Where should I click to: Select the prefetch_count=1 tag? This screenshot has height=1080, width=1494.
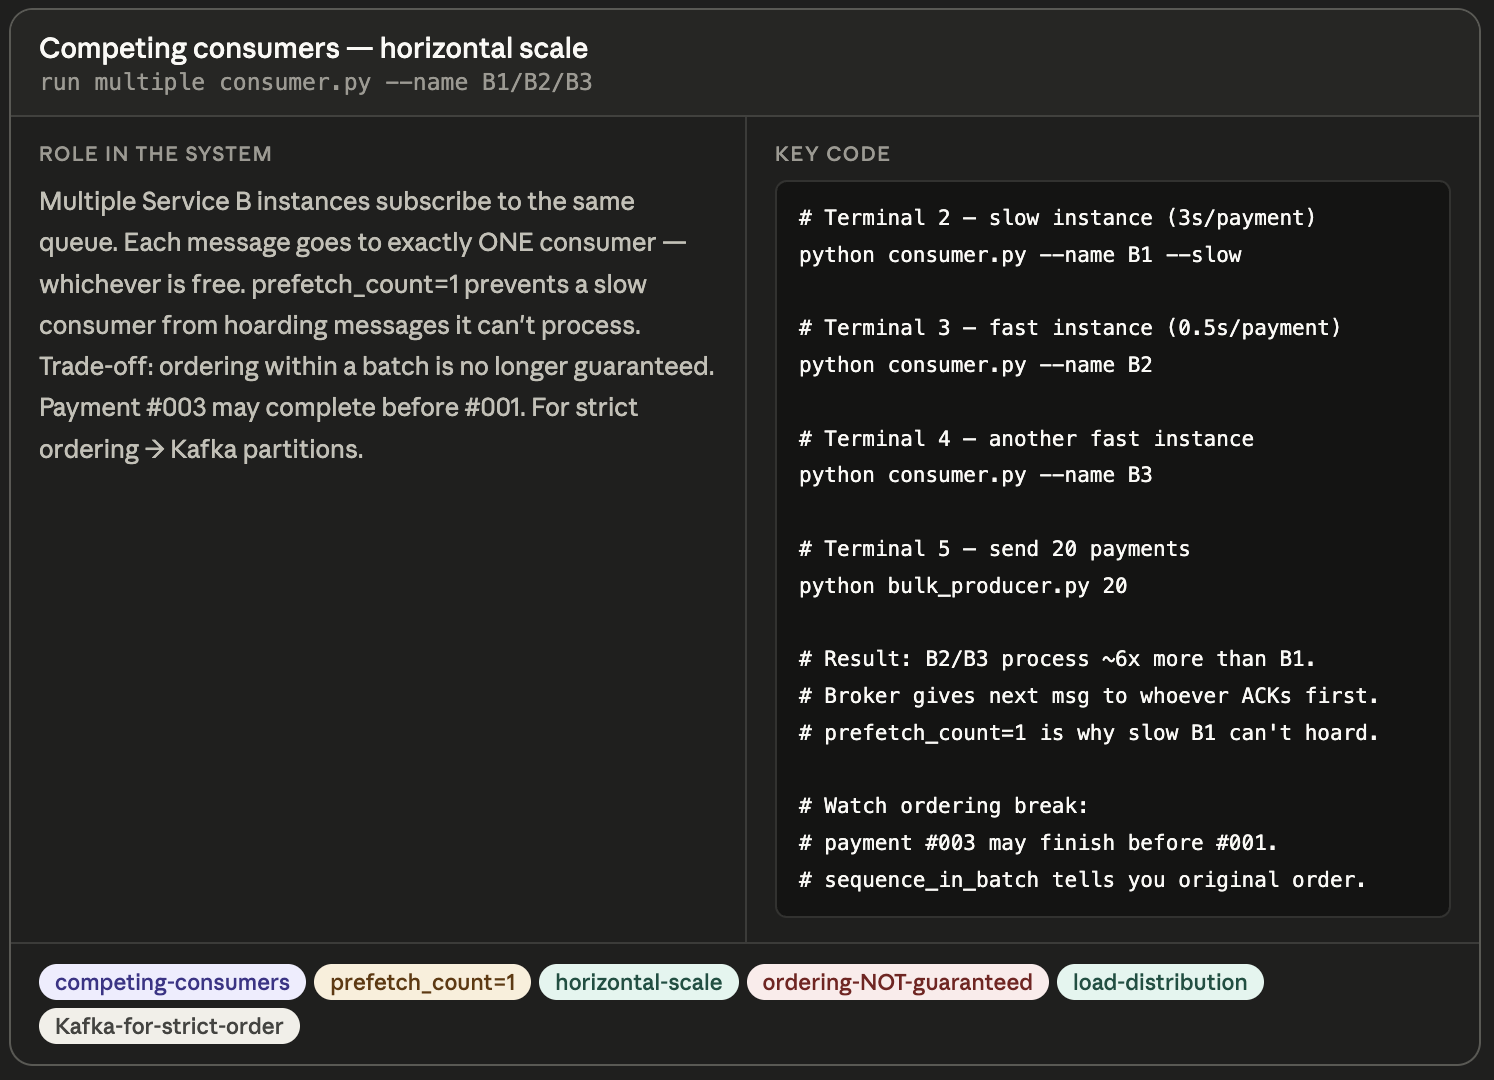422,982
